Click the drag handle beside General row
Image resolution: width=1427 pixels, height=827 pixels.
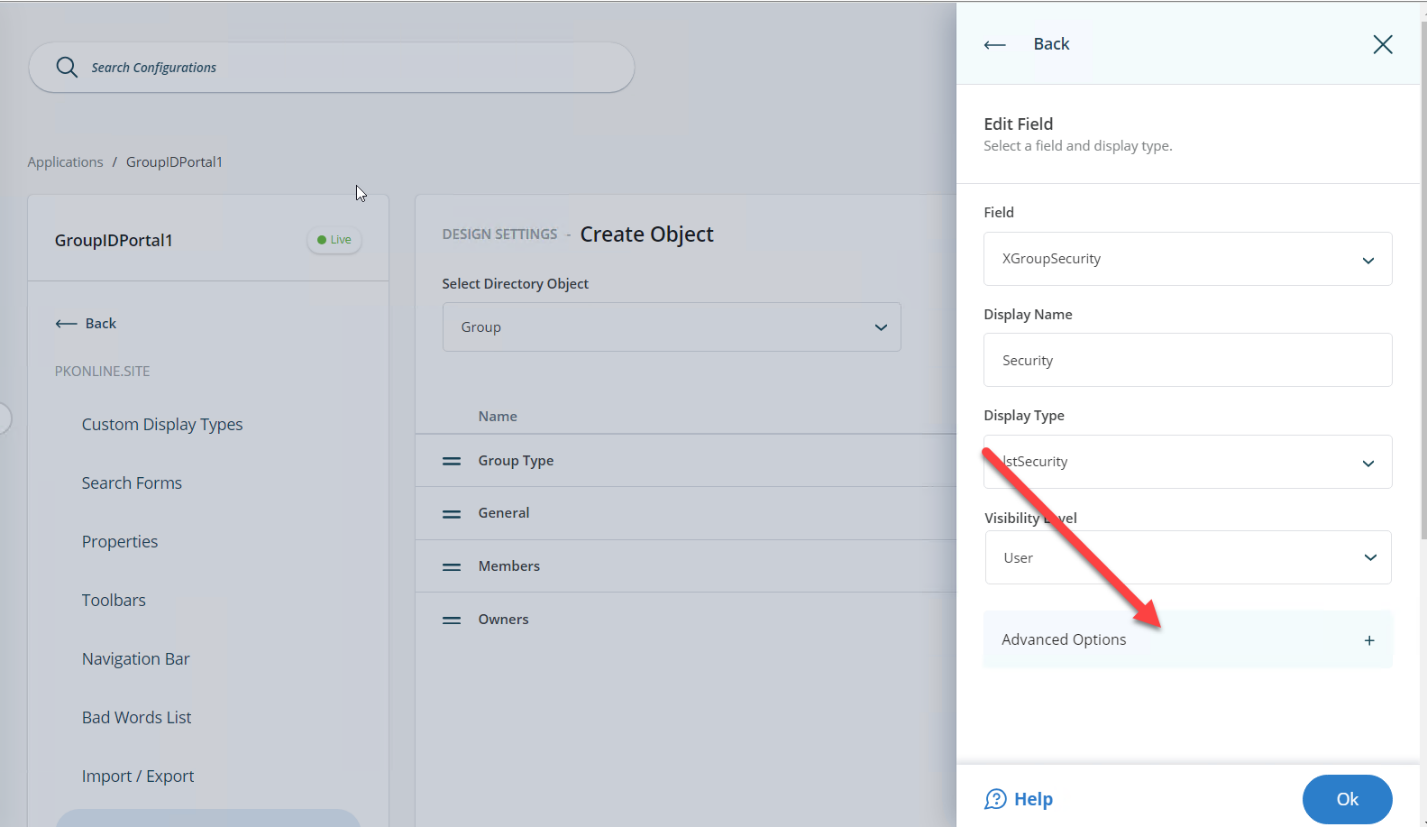coord(451,512)
